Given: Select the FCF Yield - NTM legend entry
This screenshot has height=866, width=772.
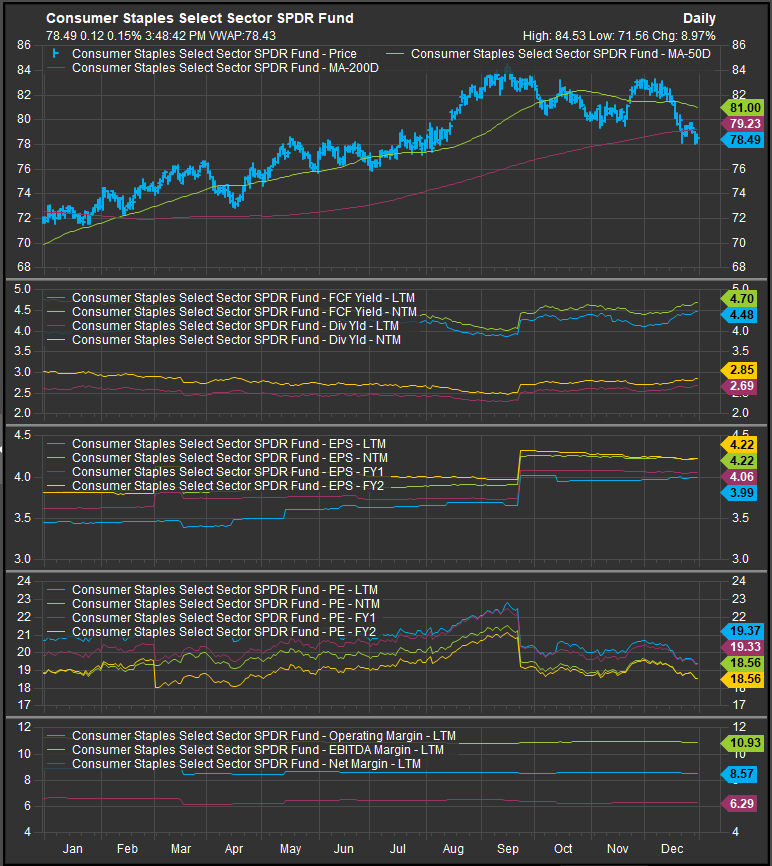Looking at the screenshot, I should (232, 312).
